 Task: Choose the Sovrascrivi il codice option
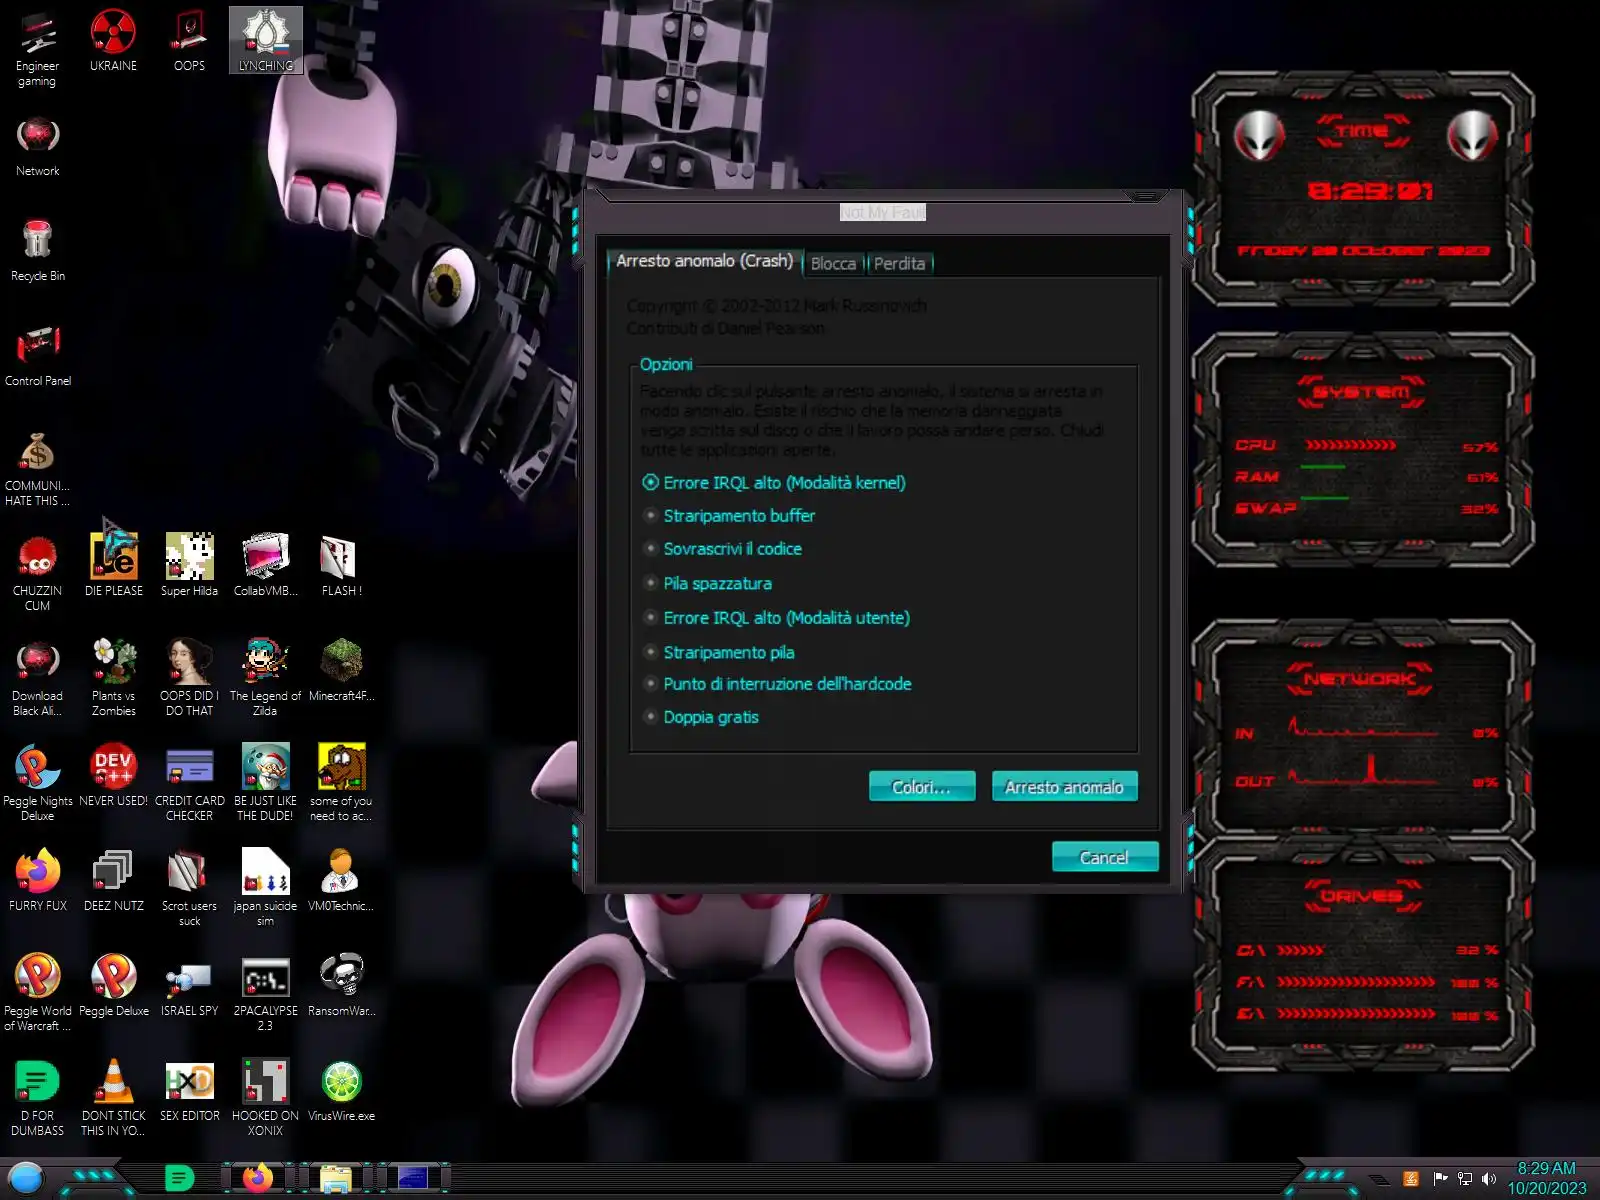[722, 549]
